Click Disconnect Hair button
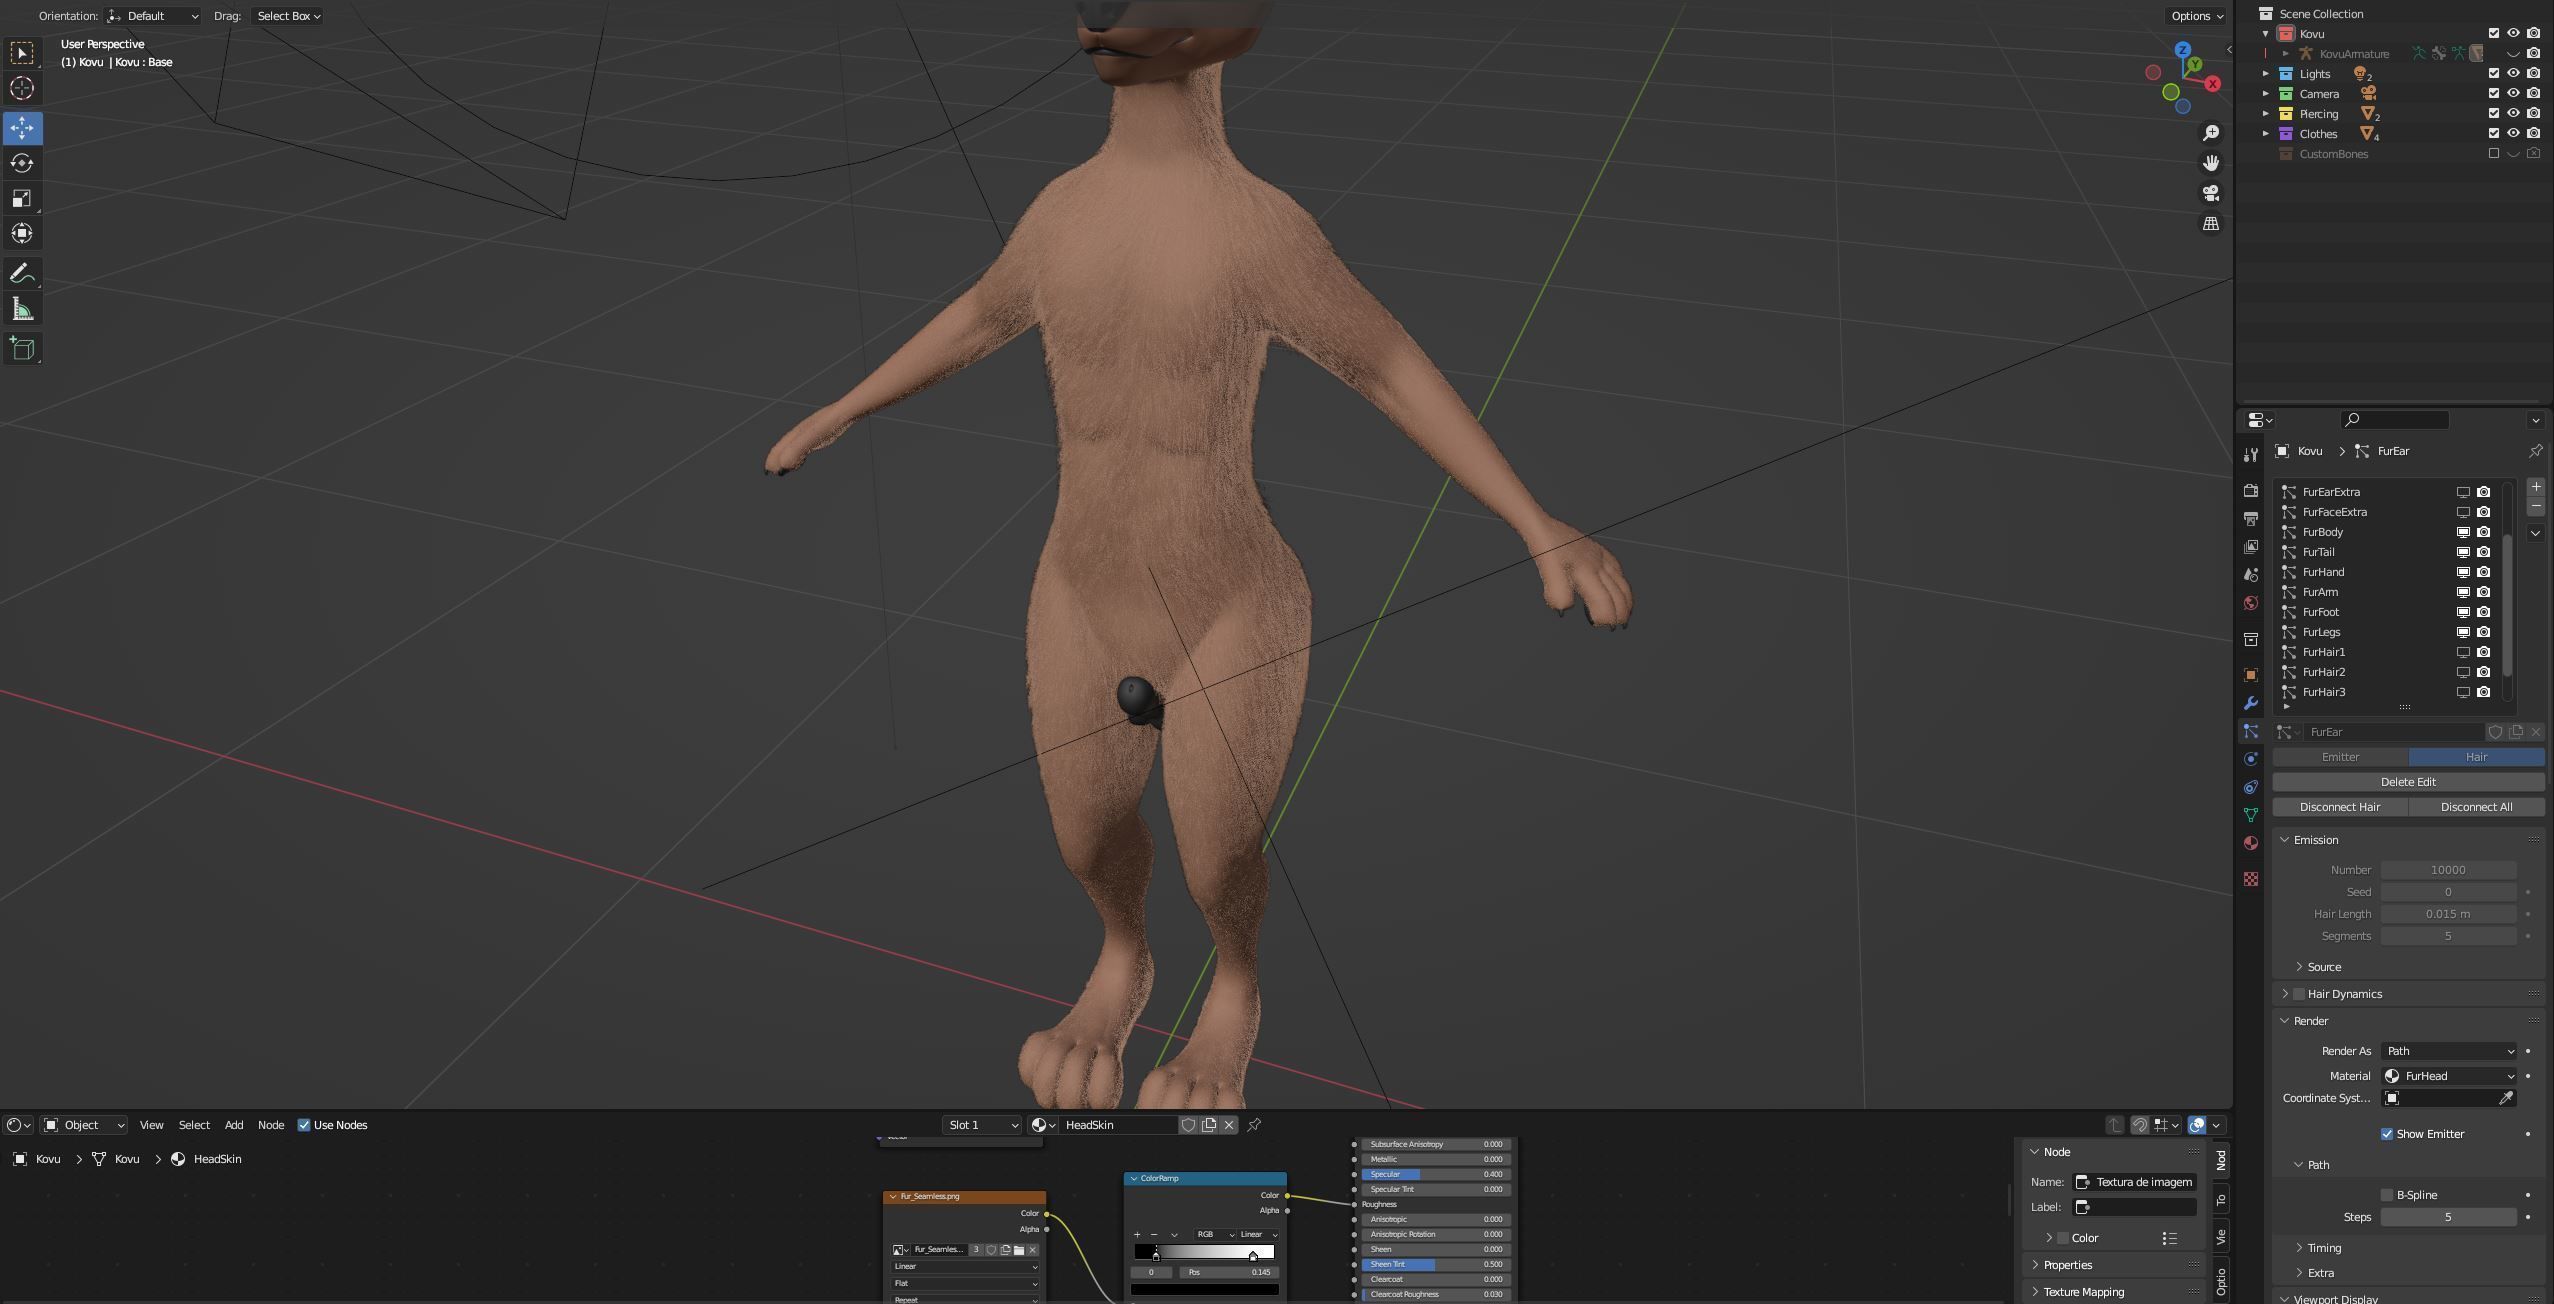Viewport: 2554px width, 1304px height. coord(2340,807)
